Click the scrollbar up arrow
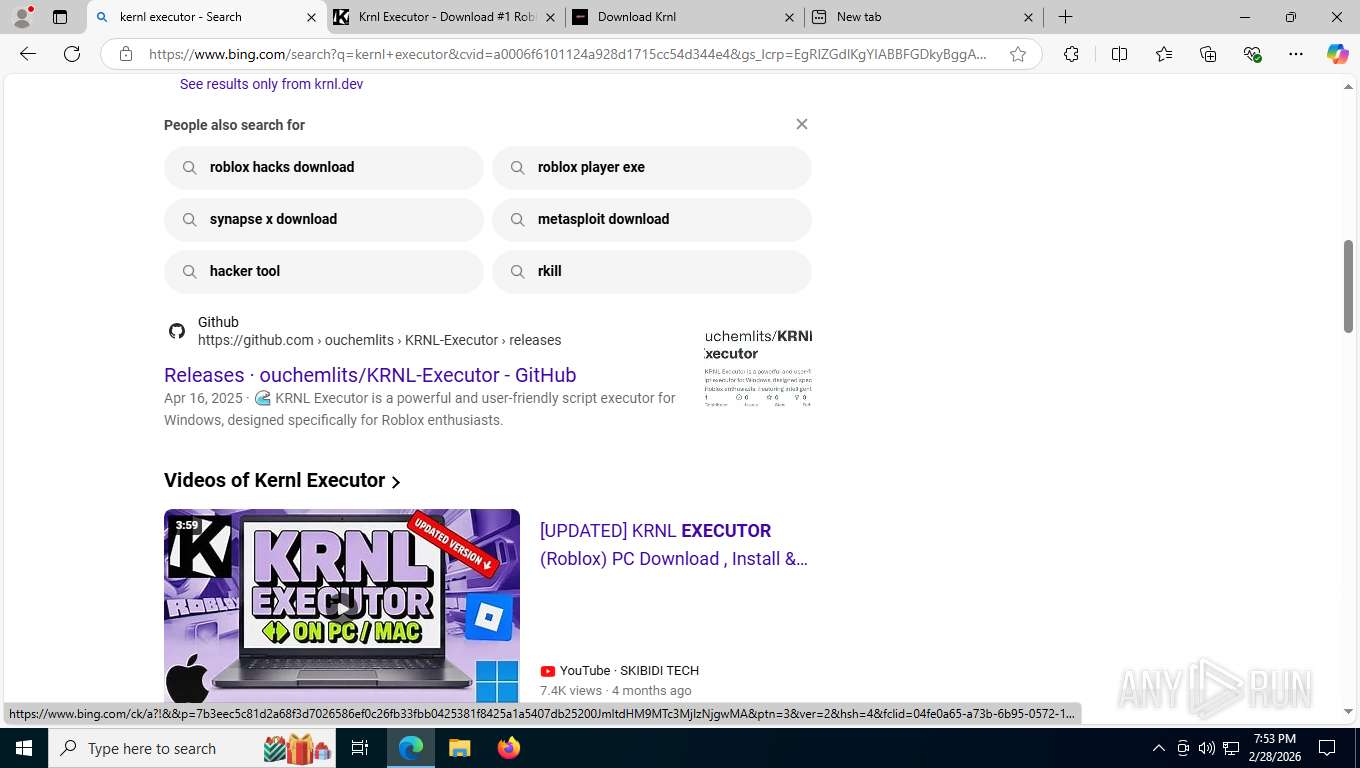Screen dimensions: 1360x768 click(1348, 86)
